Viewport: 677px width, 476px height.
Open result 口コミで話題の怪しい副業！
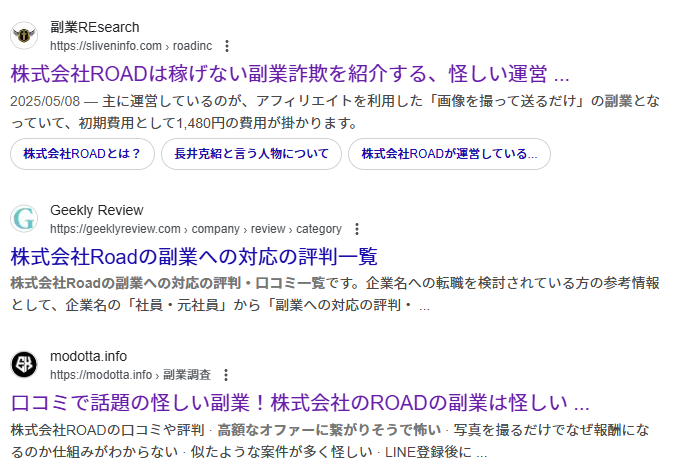coord(300,403)
